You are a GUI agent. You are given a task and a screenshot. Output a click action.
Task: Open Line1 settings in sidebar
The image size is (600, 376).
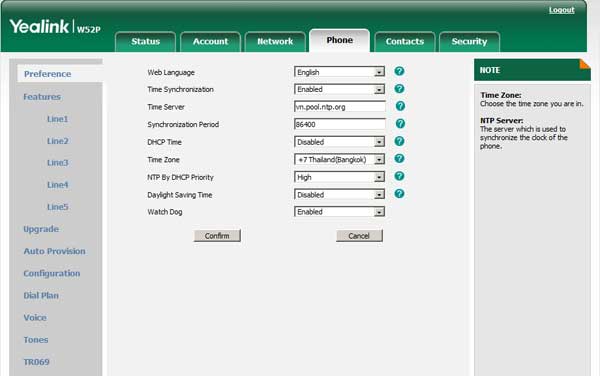(57, 119)
